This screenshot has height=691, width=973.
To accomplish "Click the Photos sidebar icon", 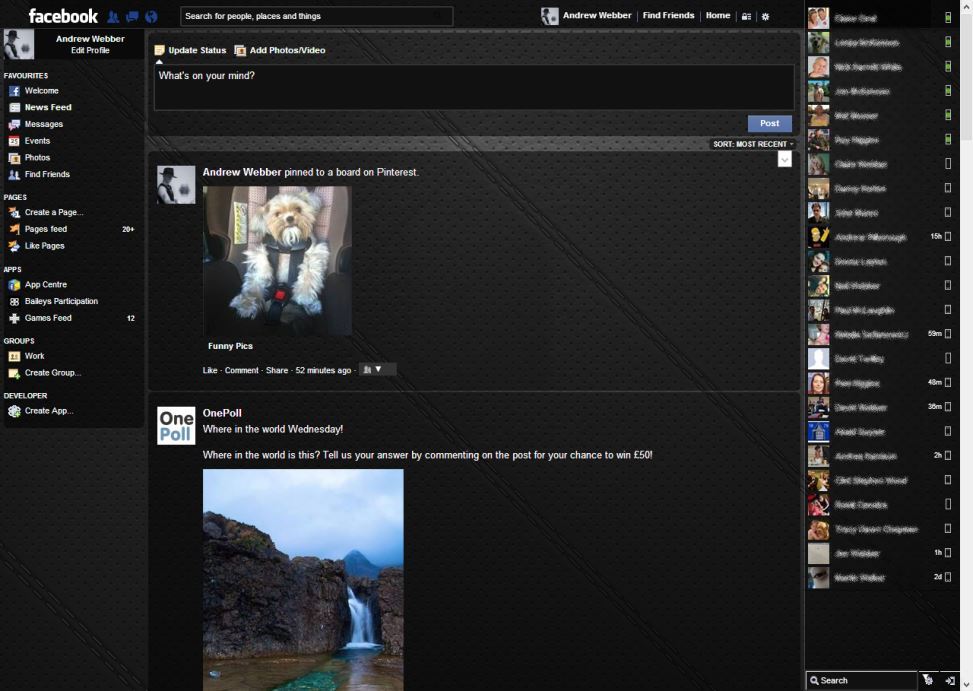I will [14, 158].
